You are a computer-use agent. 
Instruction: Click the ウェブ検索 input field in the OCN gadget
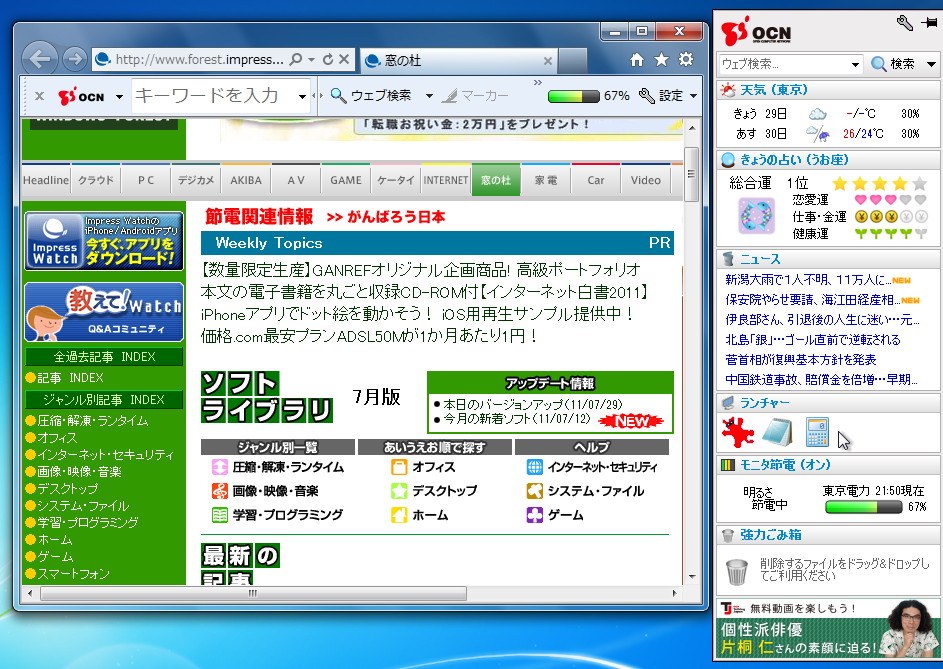pos(785,63)
